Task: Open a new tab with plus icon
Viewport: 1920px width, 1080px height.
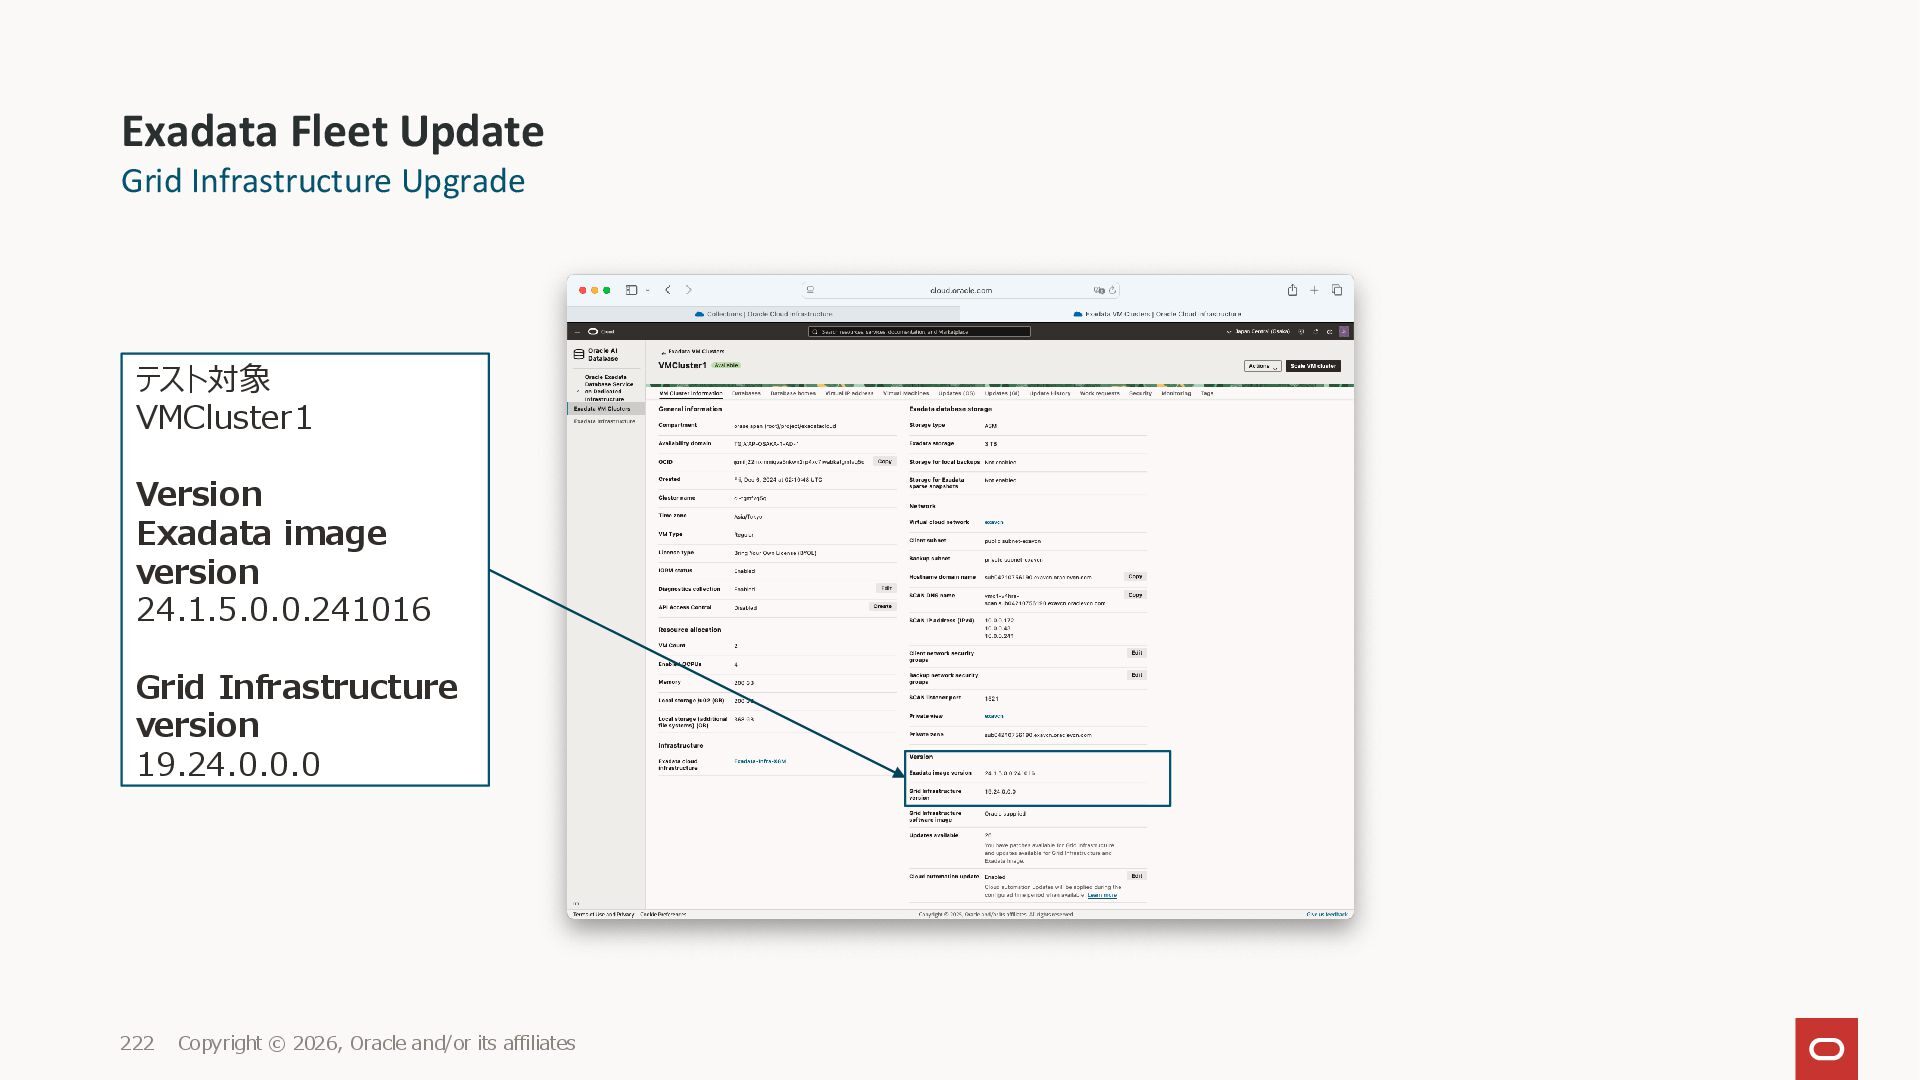Action: coord(1314,290)
